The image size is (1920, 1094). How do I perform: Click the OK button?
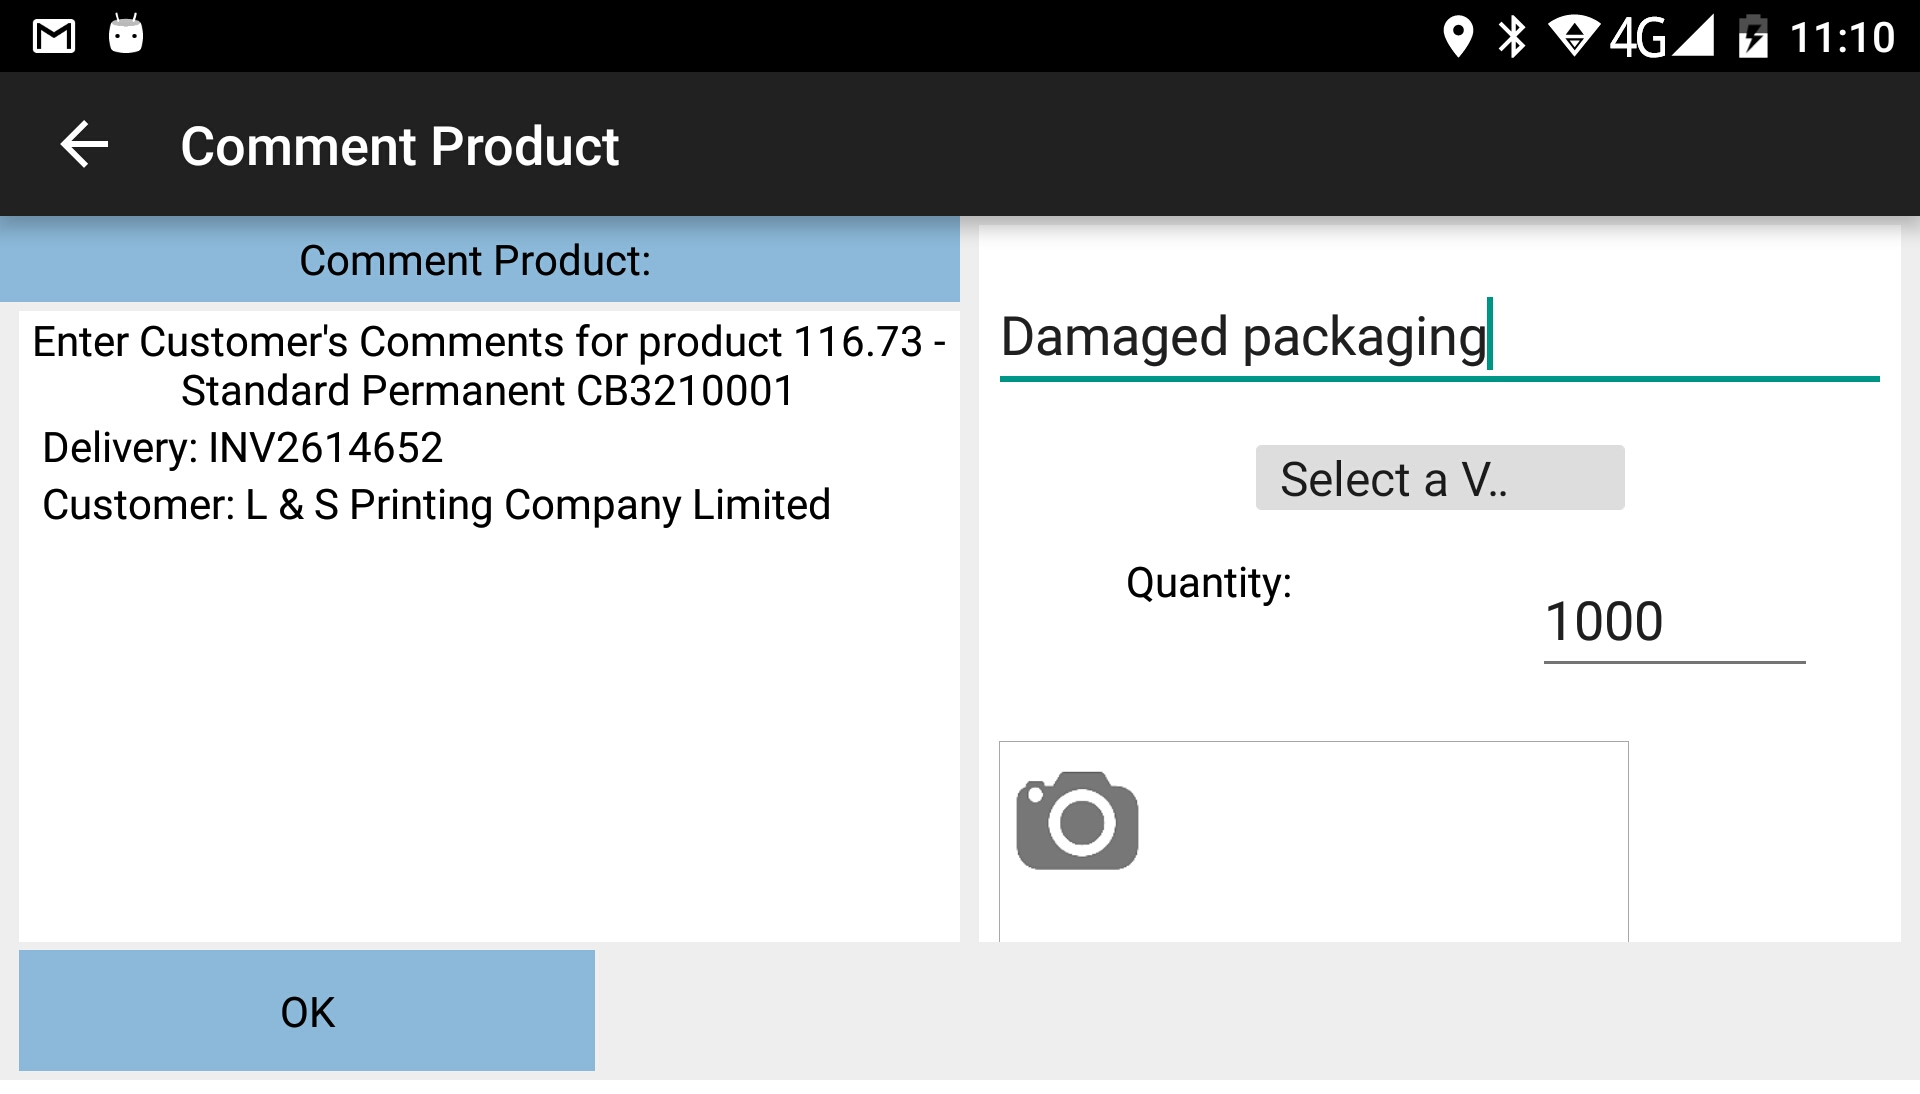click(307, 1011)
